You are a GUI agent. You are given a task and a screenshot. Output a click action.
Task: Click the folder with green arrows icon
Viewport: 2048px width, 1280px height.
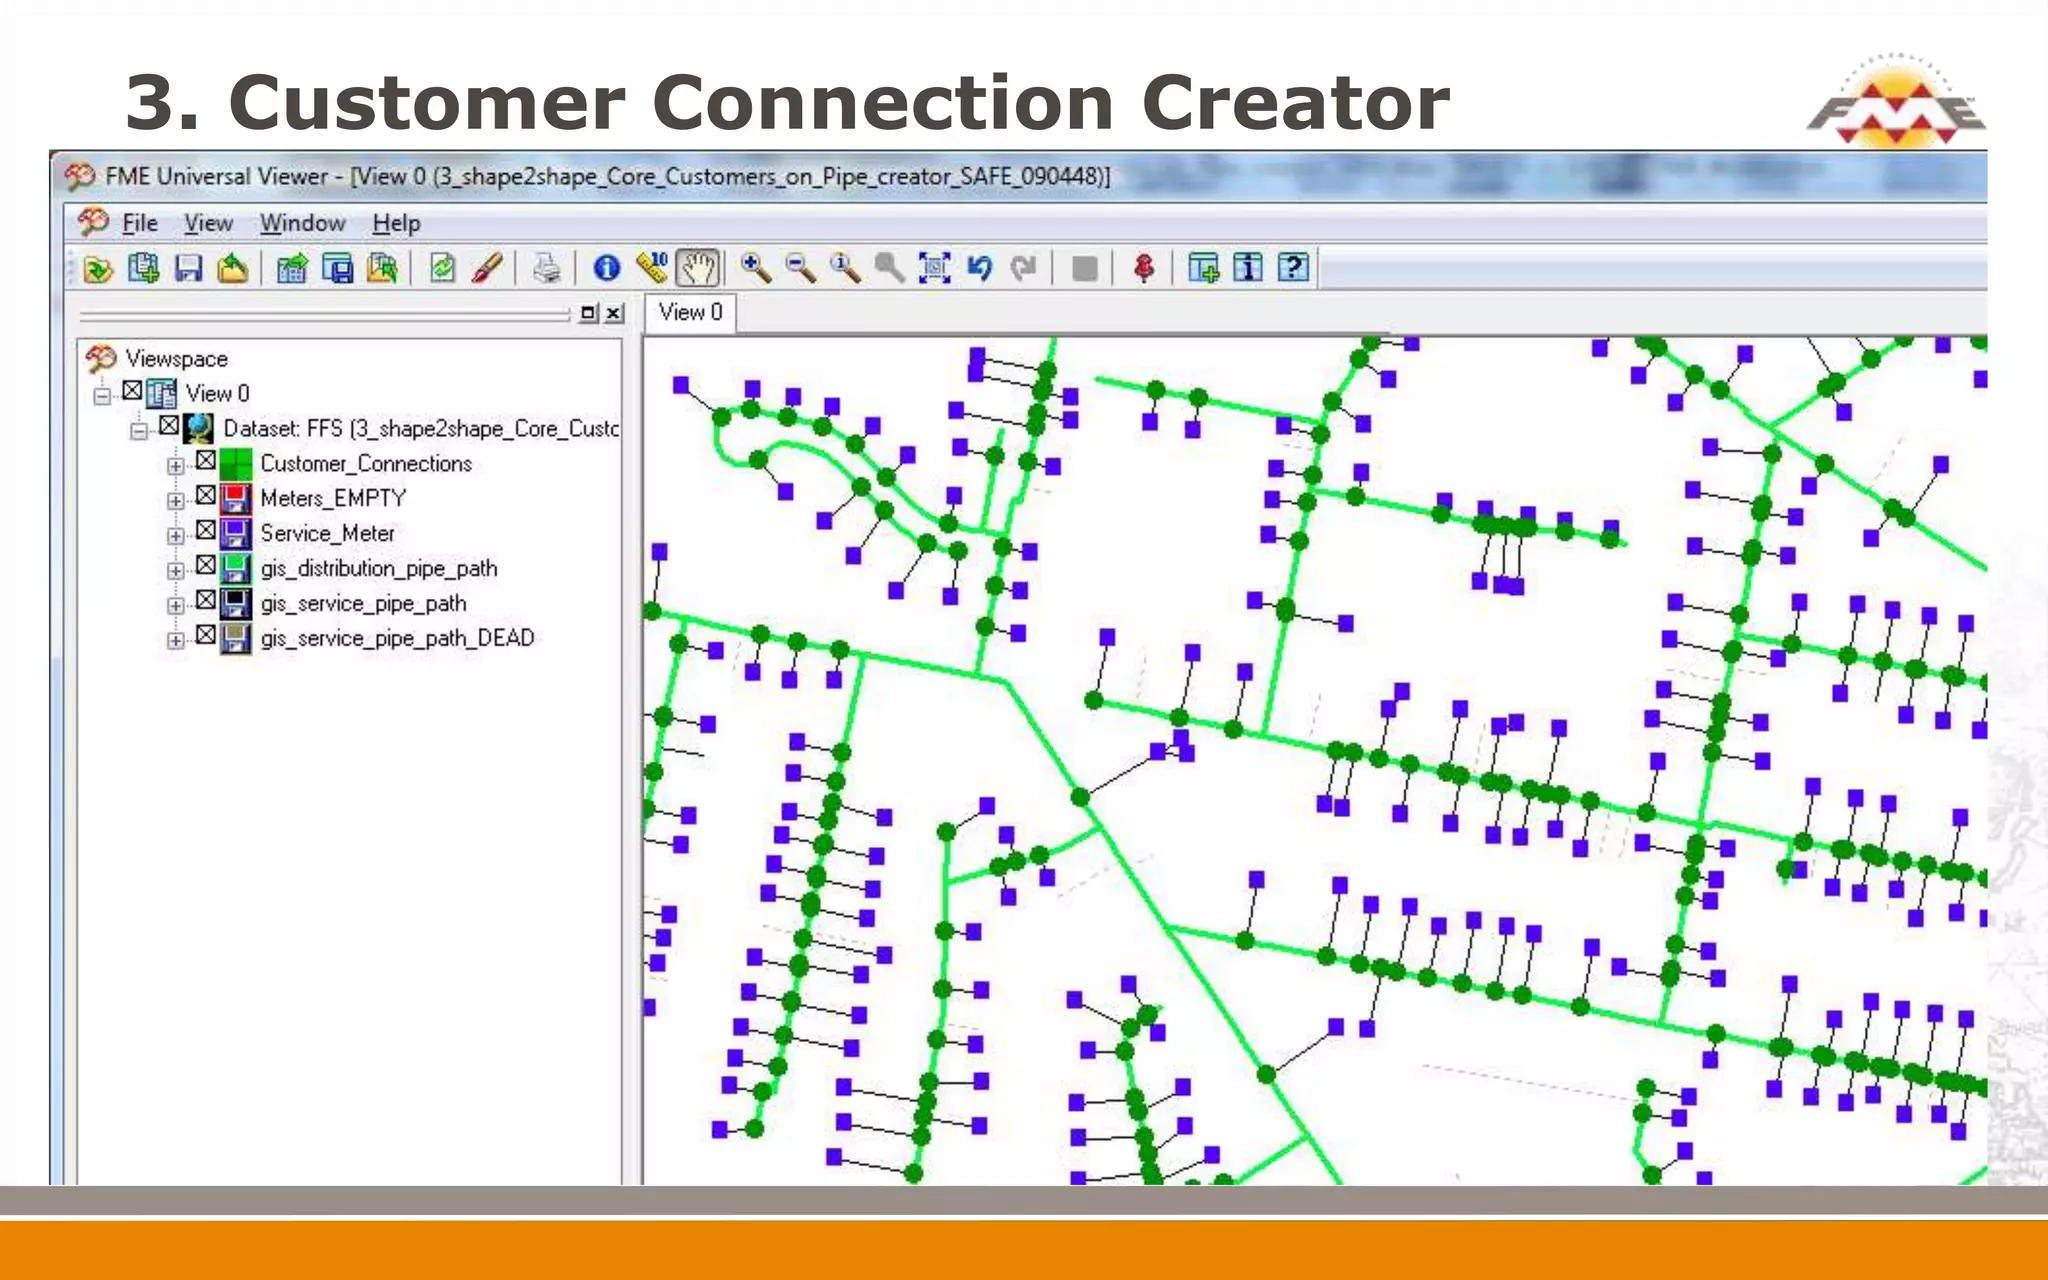[x=383, y=269]
